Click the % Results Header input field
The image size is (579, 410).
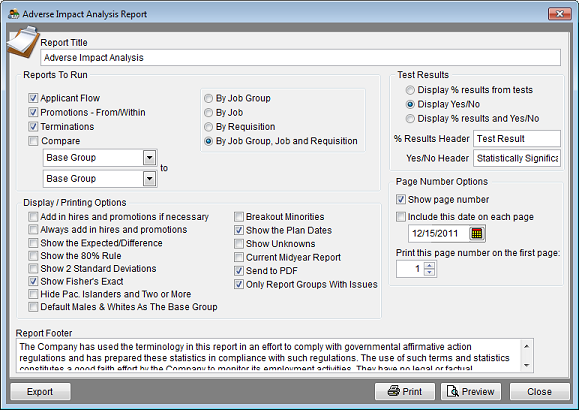click(517, 139)
